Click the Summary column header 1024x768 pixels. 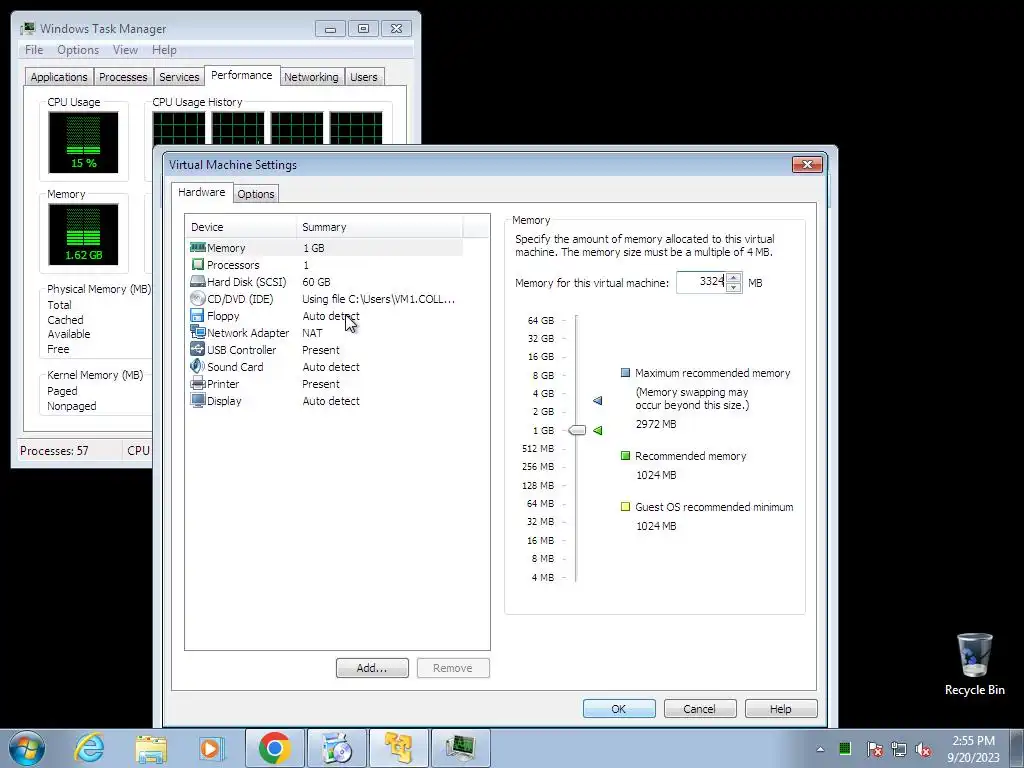pos(379,227)
